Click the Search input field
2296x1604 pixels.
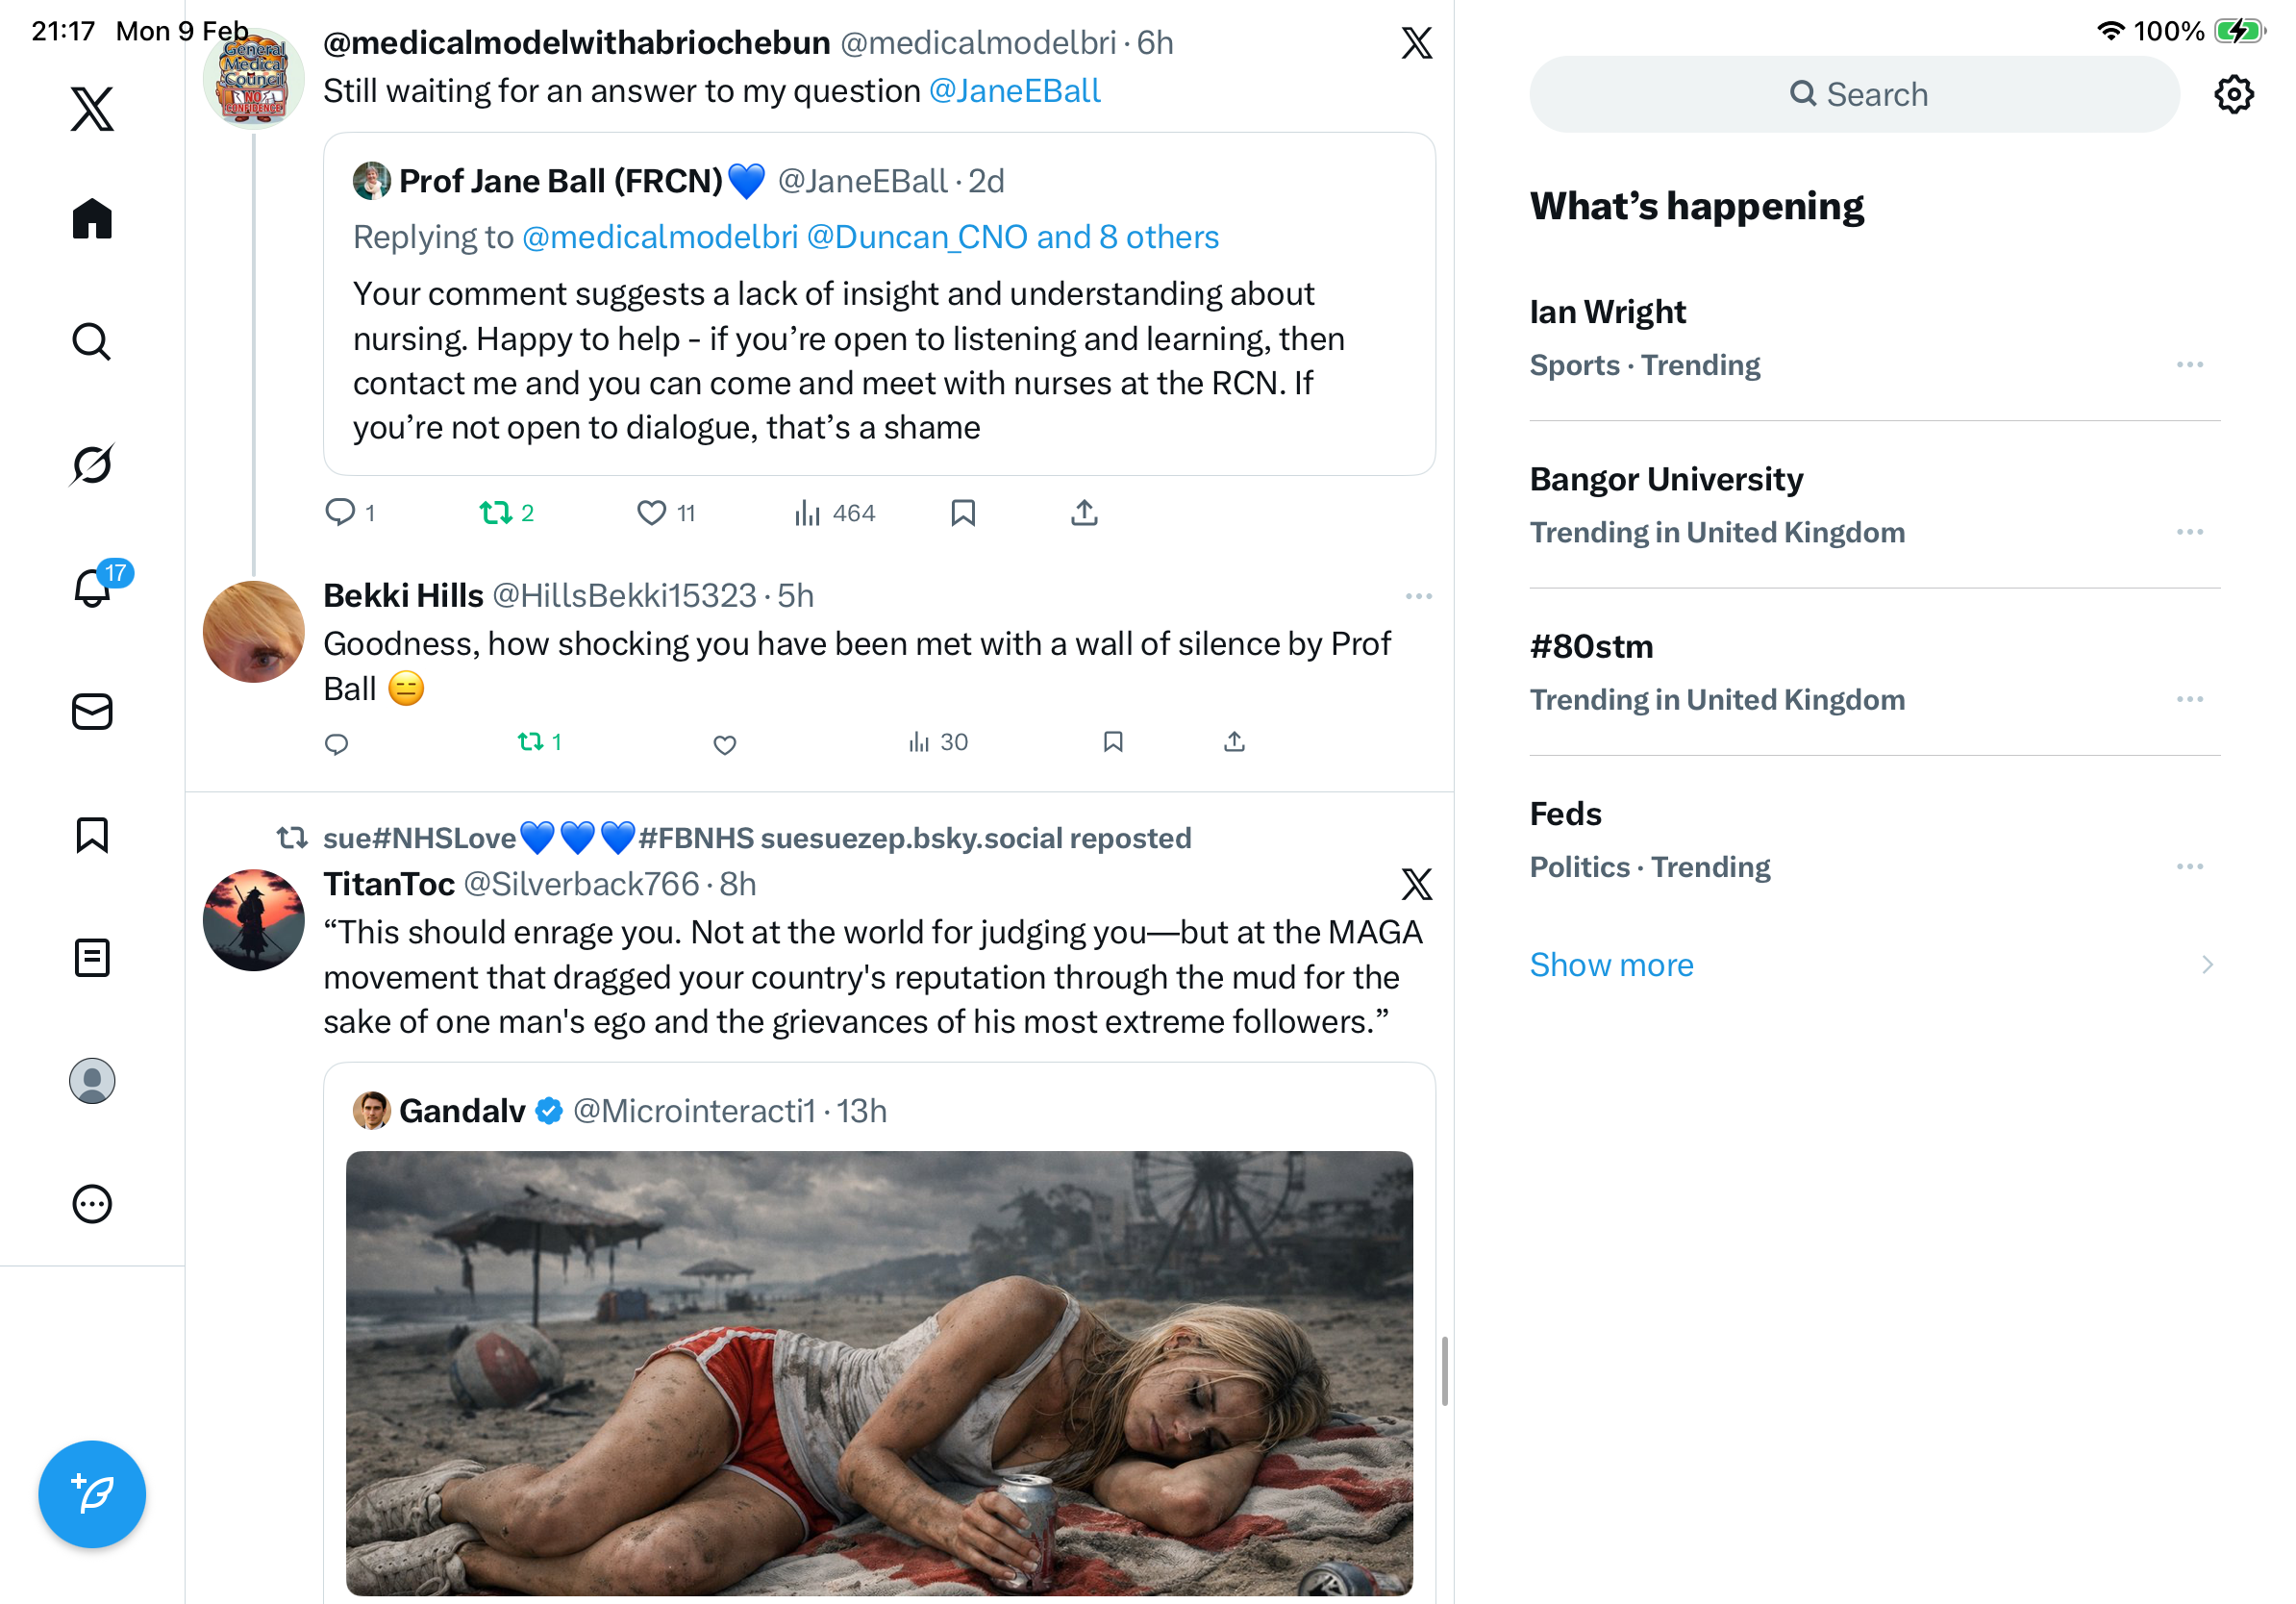coord(1854,94)
